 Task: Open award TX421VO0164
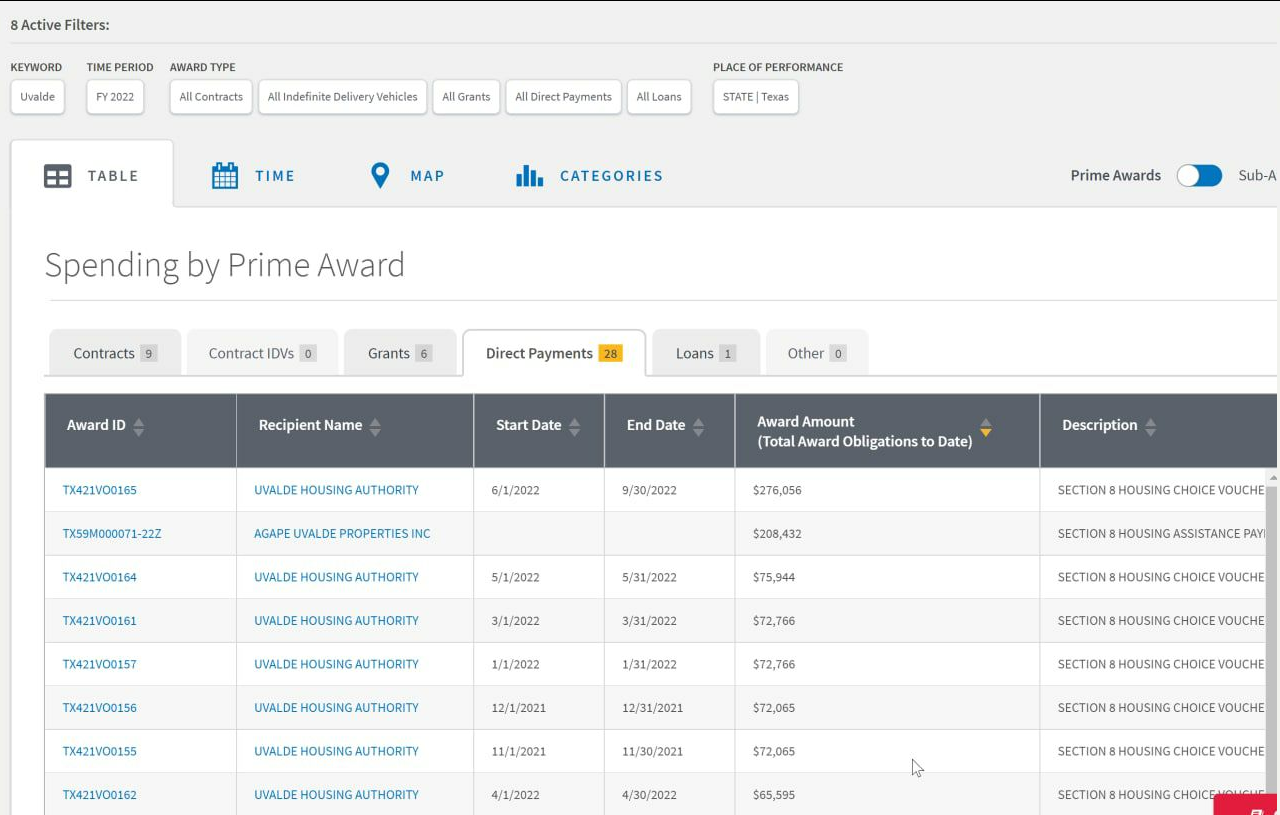tap(99, 577)
